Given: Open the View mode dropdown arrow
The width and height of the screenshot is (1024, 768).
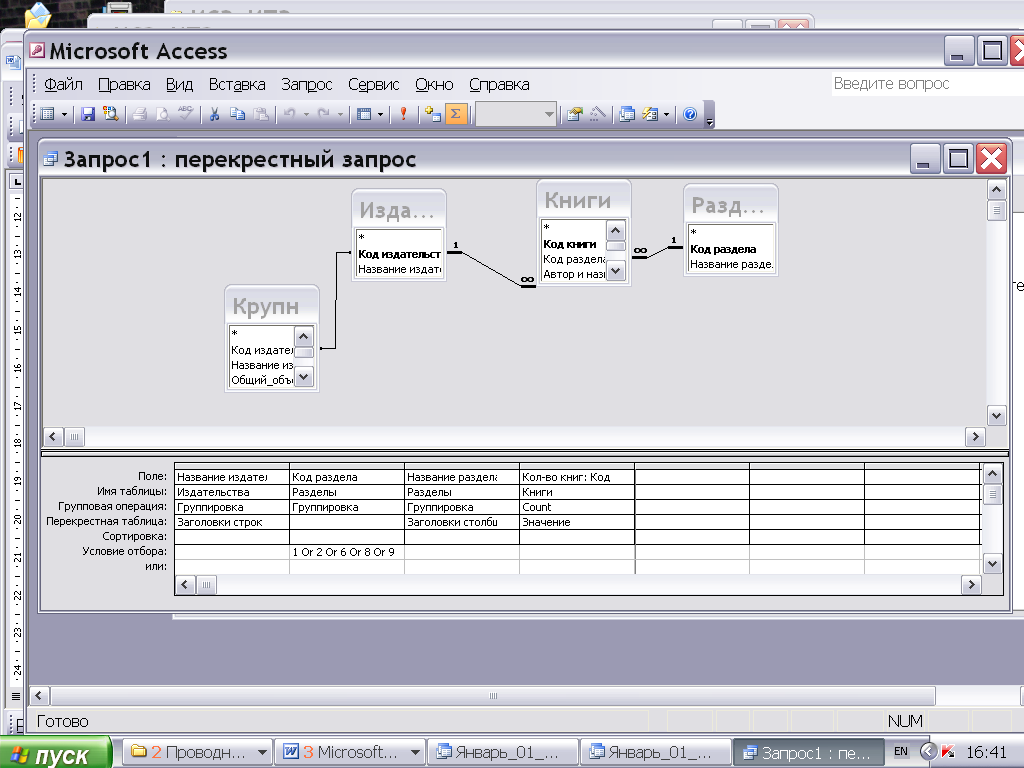Looking at the screenshot, I should (x=64, y=114).
